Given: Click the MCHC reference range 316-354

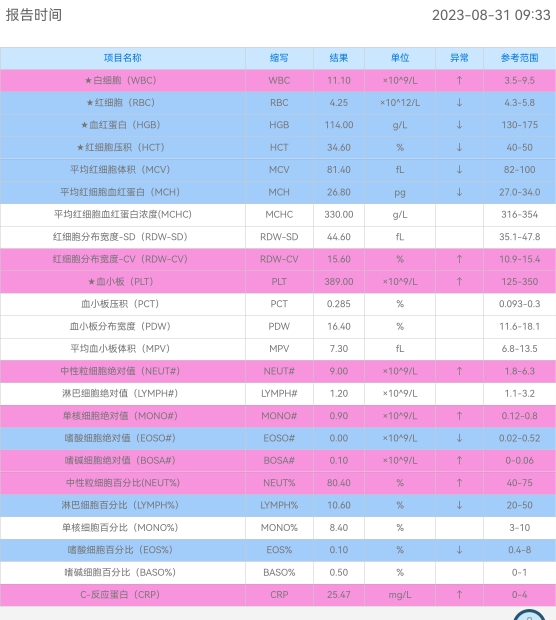Looking at the screenshot, I should (x=520, y=214).
